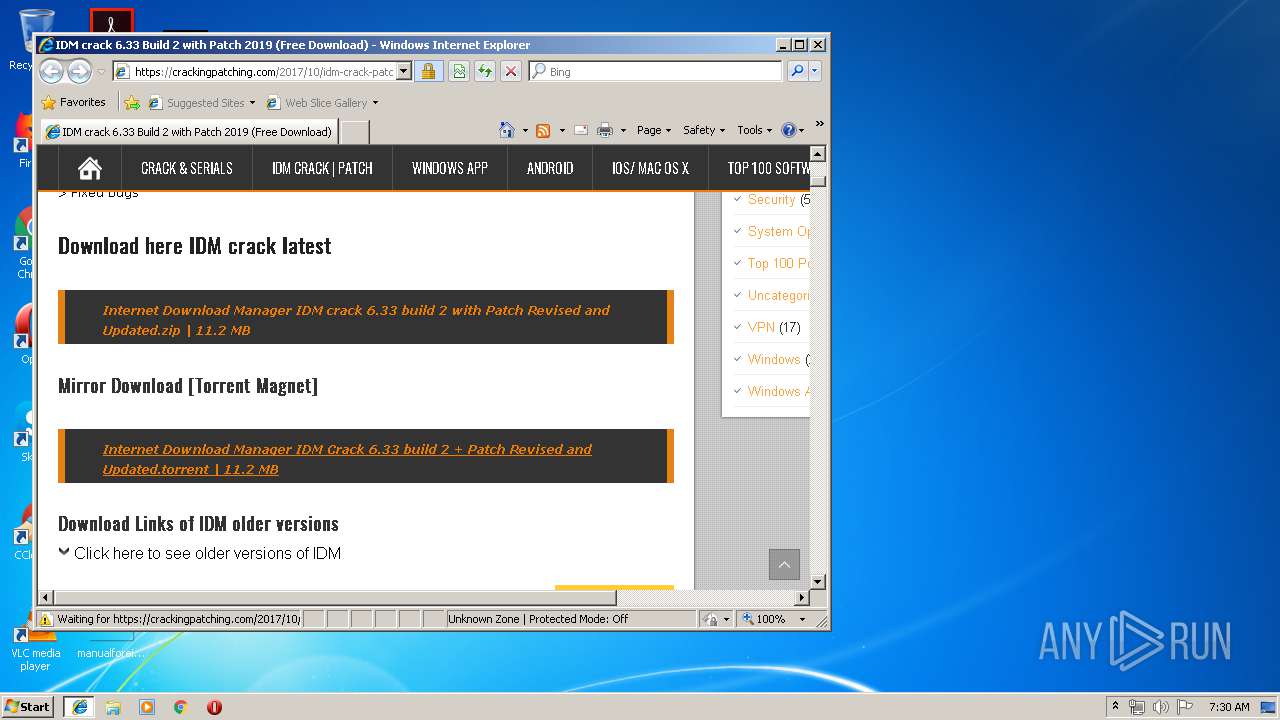This screenshot has width=1280, height=720.
Task: Click the vertical scrollbar down arrow
Action: 818,581
